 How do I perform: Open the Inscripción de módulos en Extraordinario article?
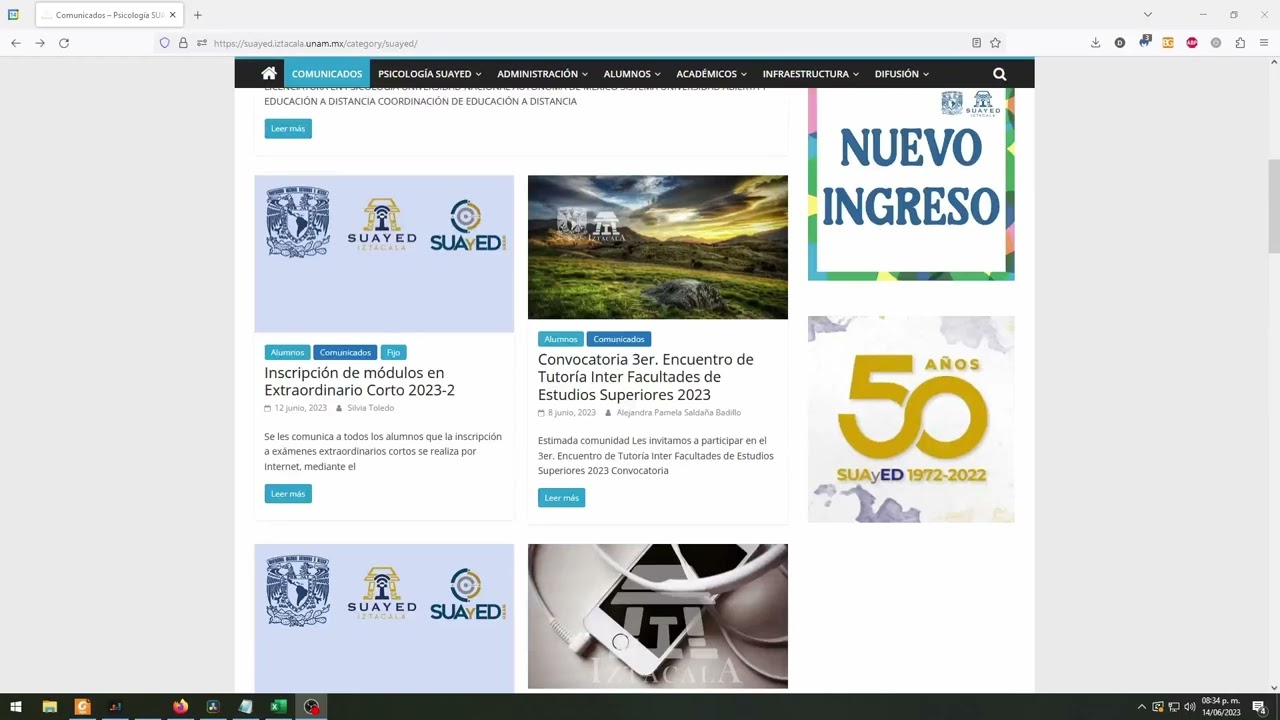tap(360, 381)
